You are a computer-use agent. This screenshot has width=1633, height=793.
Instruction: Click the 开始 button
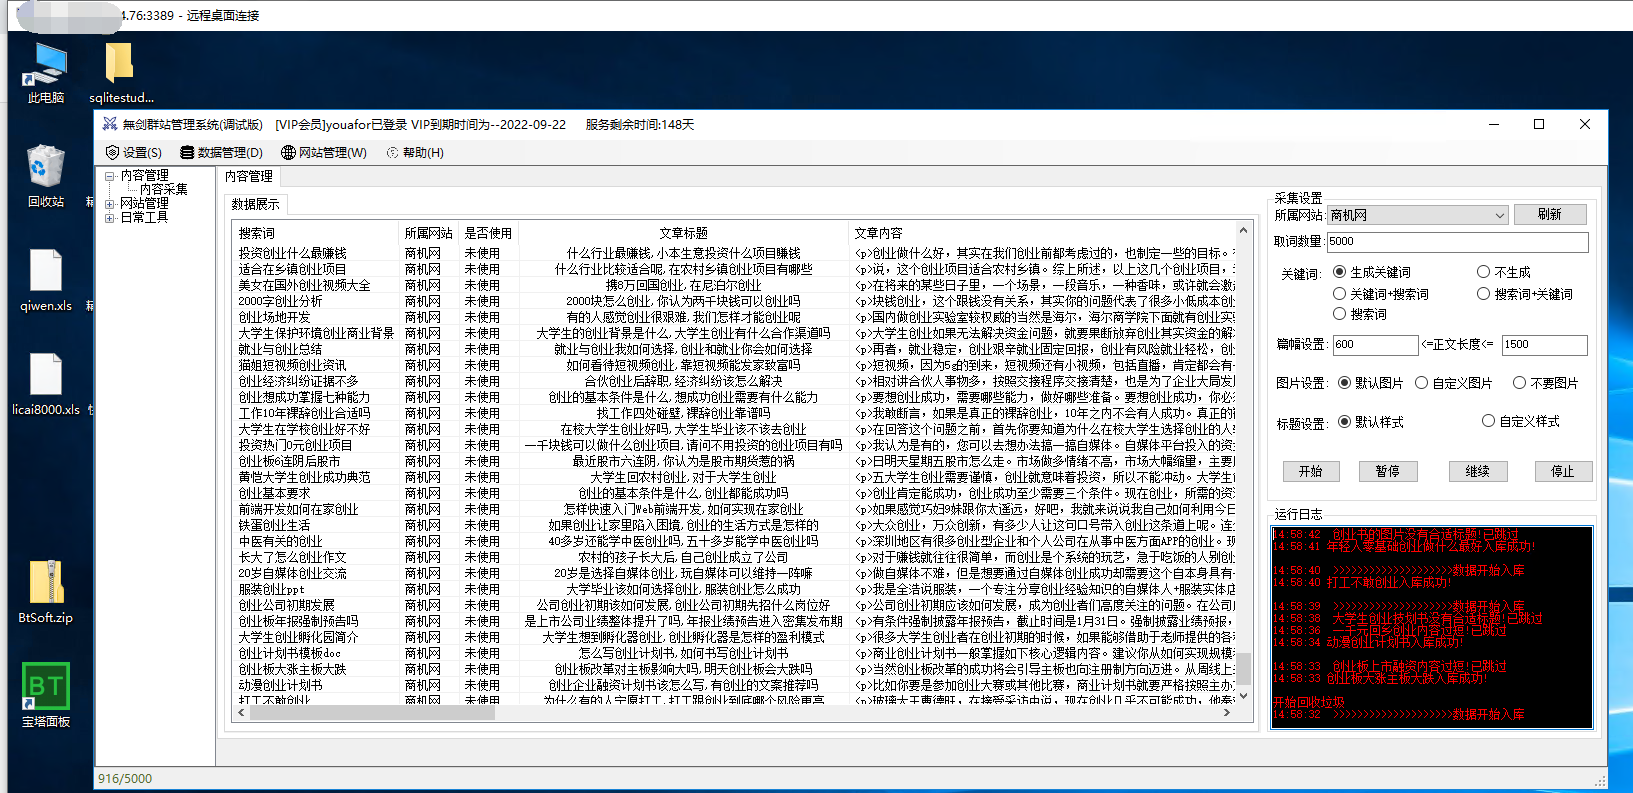(1310, 472)
